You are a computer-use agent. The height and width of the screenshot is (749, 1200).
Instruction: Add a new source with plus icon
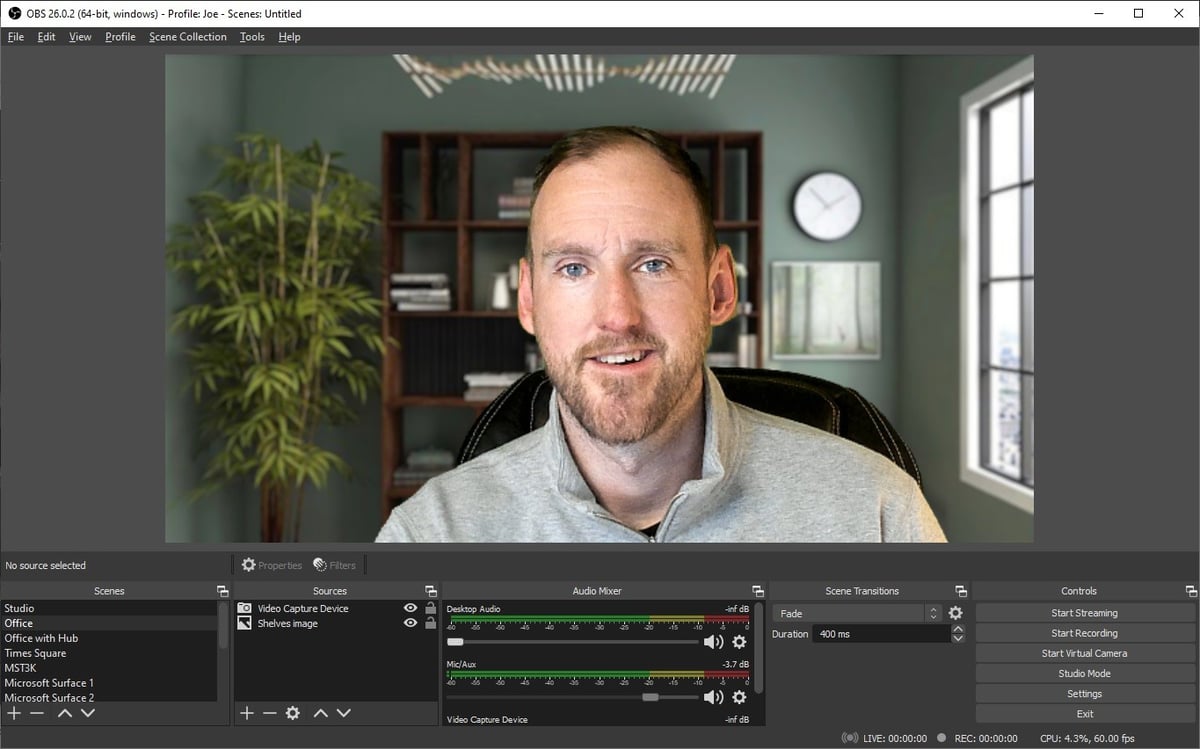tap(246, 713)
